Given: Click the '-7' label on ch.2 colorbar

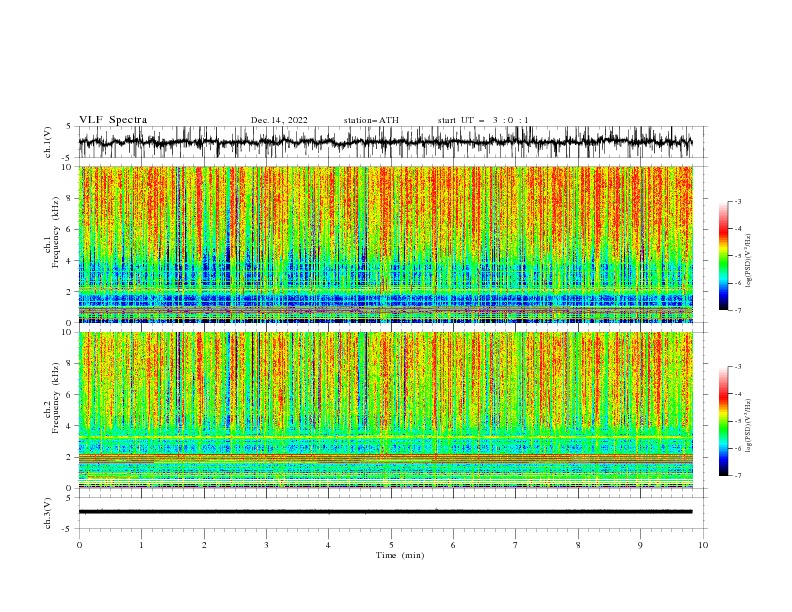Looking at the screenshot, I should (737, 476).
